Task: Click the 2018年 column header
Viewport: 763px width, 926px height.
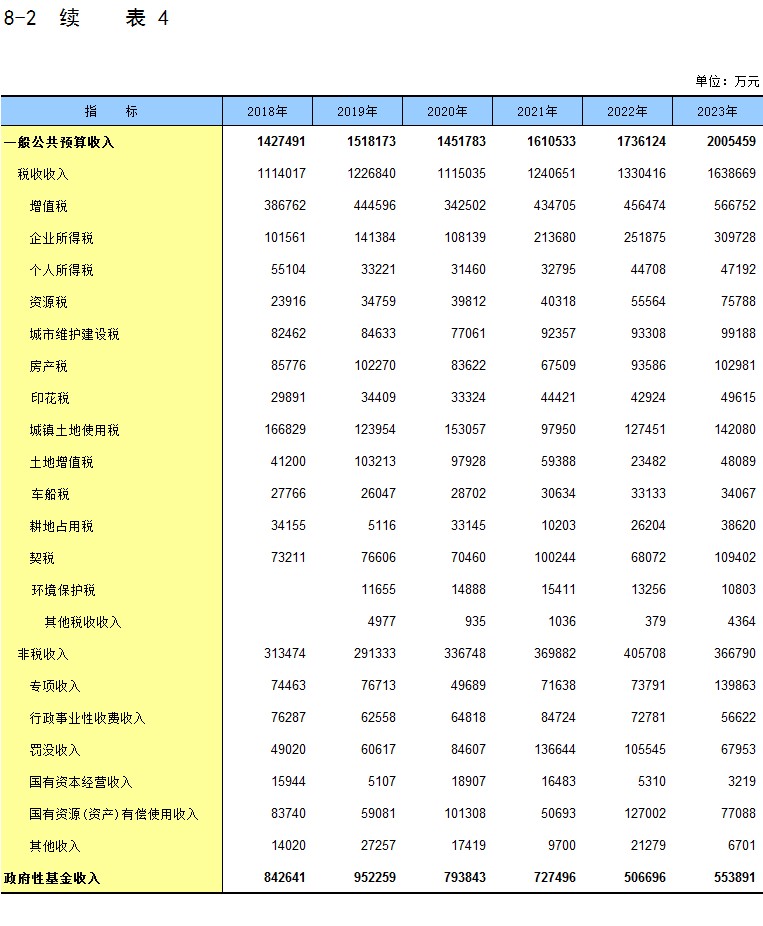Action: pos(267,111)
